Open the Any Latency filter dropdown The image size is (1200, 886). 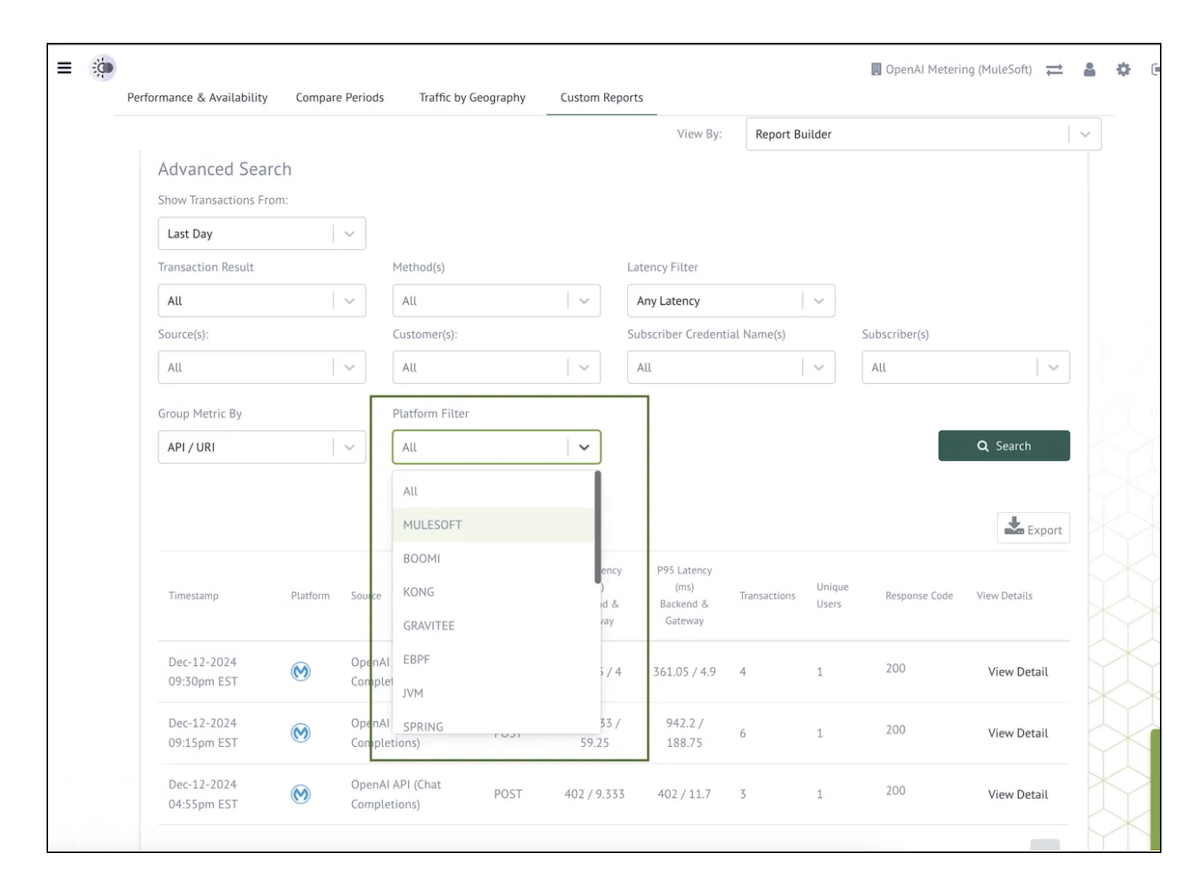pyautogui.click(x=731, y=301)
